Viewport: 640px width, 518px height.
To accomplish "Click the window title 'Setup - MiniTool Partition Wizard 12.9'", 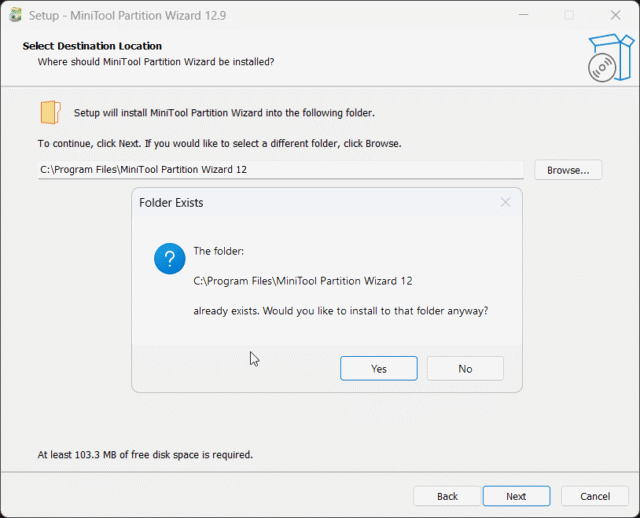I will coord(127,16).
